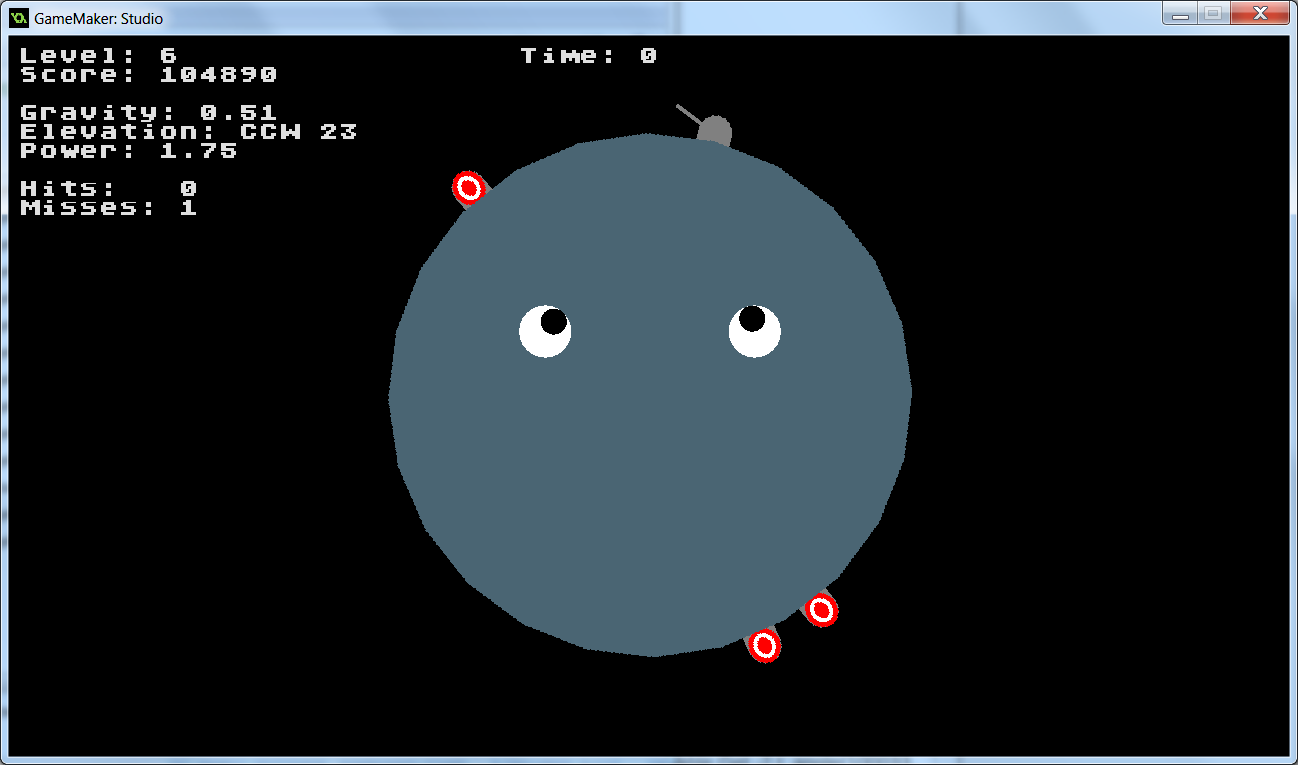Close the GameMaker: Studio window
This screenshot has height=765, width=1298.
[1260, 14]
